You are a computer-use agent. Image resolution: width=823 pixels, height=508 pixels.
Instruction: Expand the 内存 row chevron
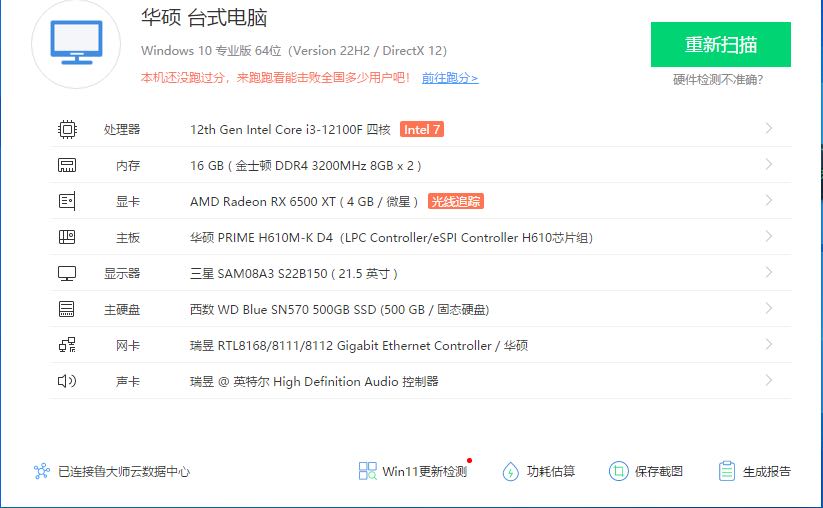coord(769,165)
